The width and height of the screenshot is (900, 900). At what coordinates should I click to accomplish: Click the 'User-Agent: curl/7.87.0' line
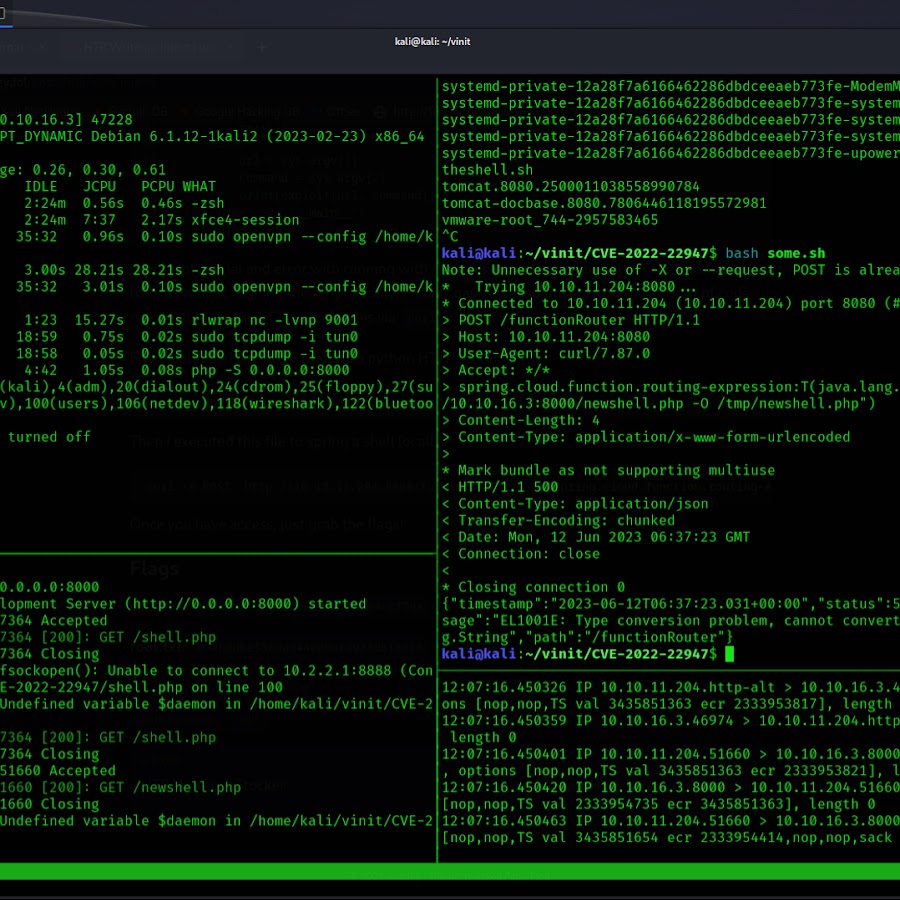click(x=546, y=353)
